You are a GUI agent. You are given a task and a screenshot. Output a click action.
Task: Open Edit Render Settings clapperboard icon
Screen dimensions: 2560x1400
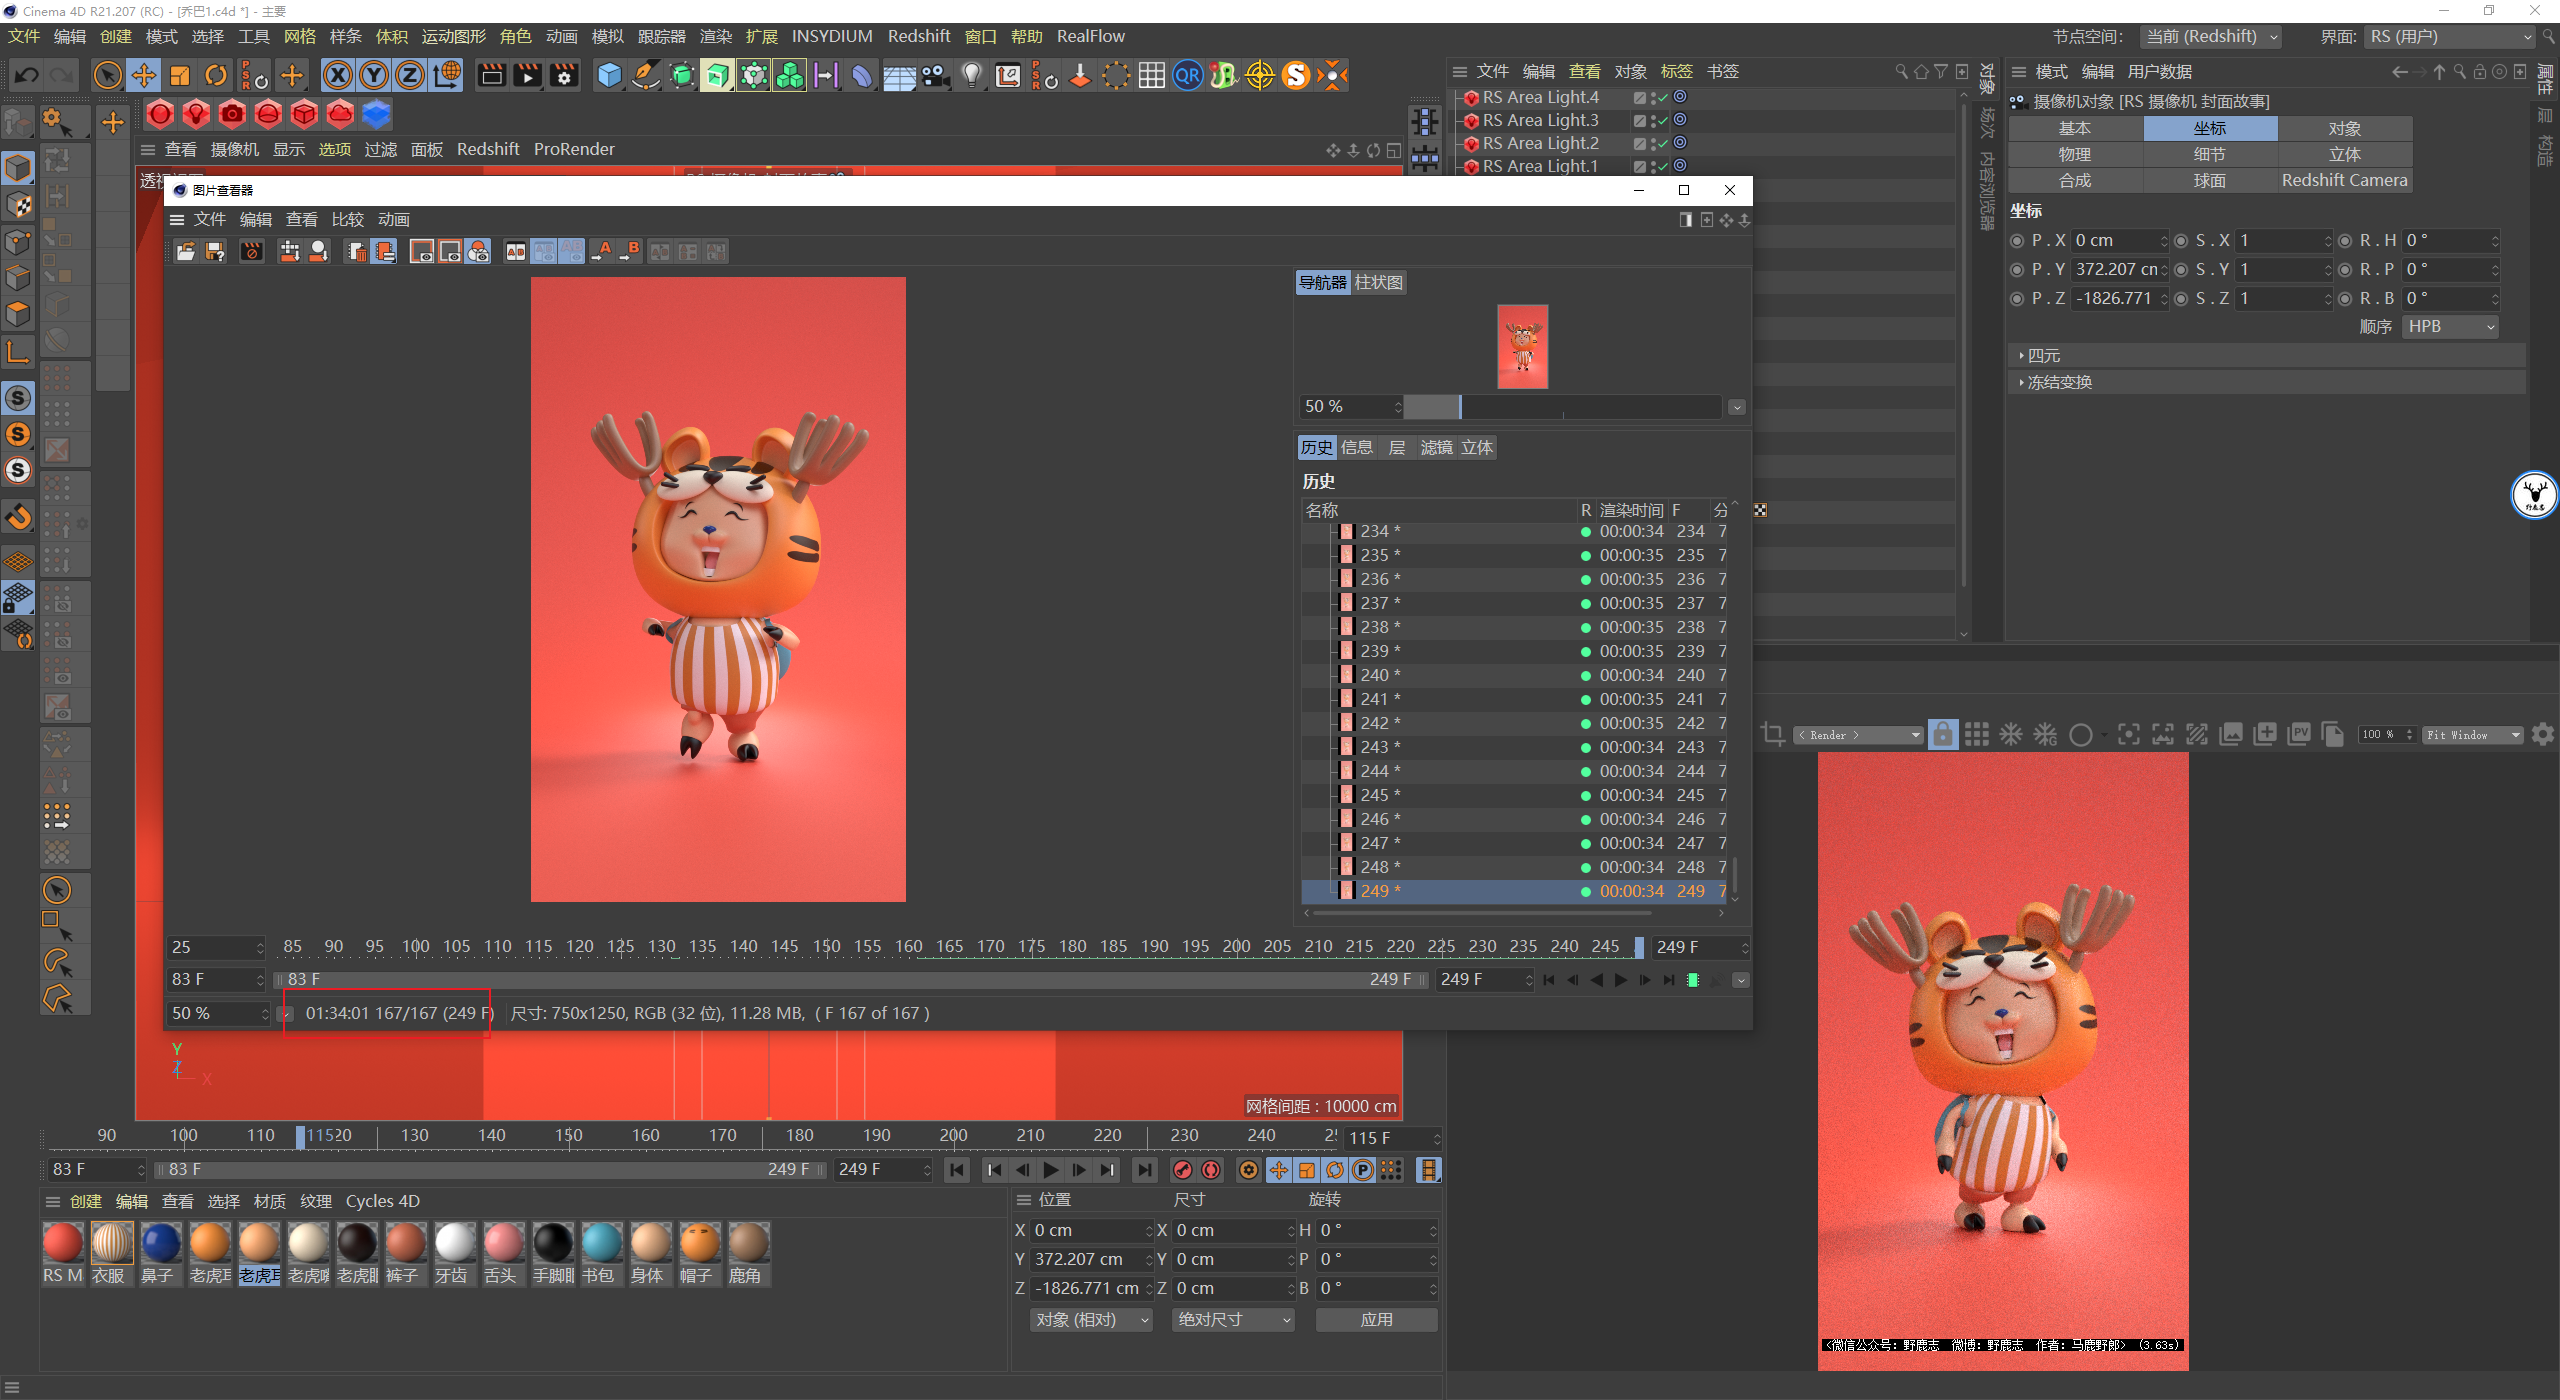coord(564,75)
